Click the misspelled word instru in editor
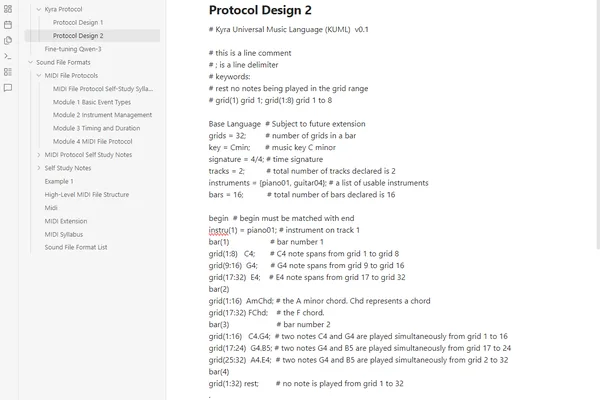 (218, 230)
